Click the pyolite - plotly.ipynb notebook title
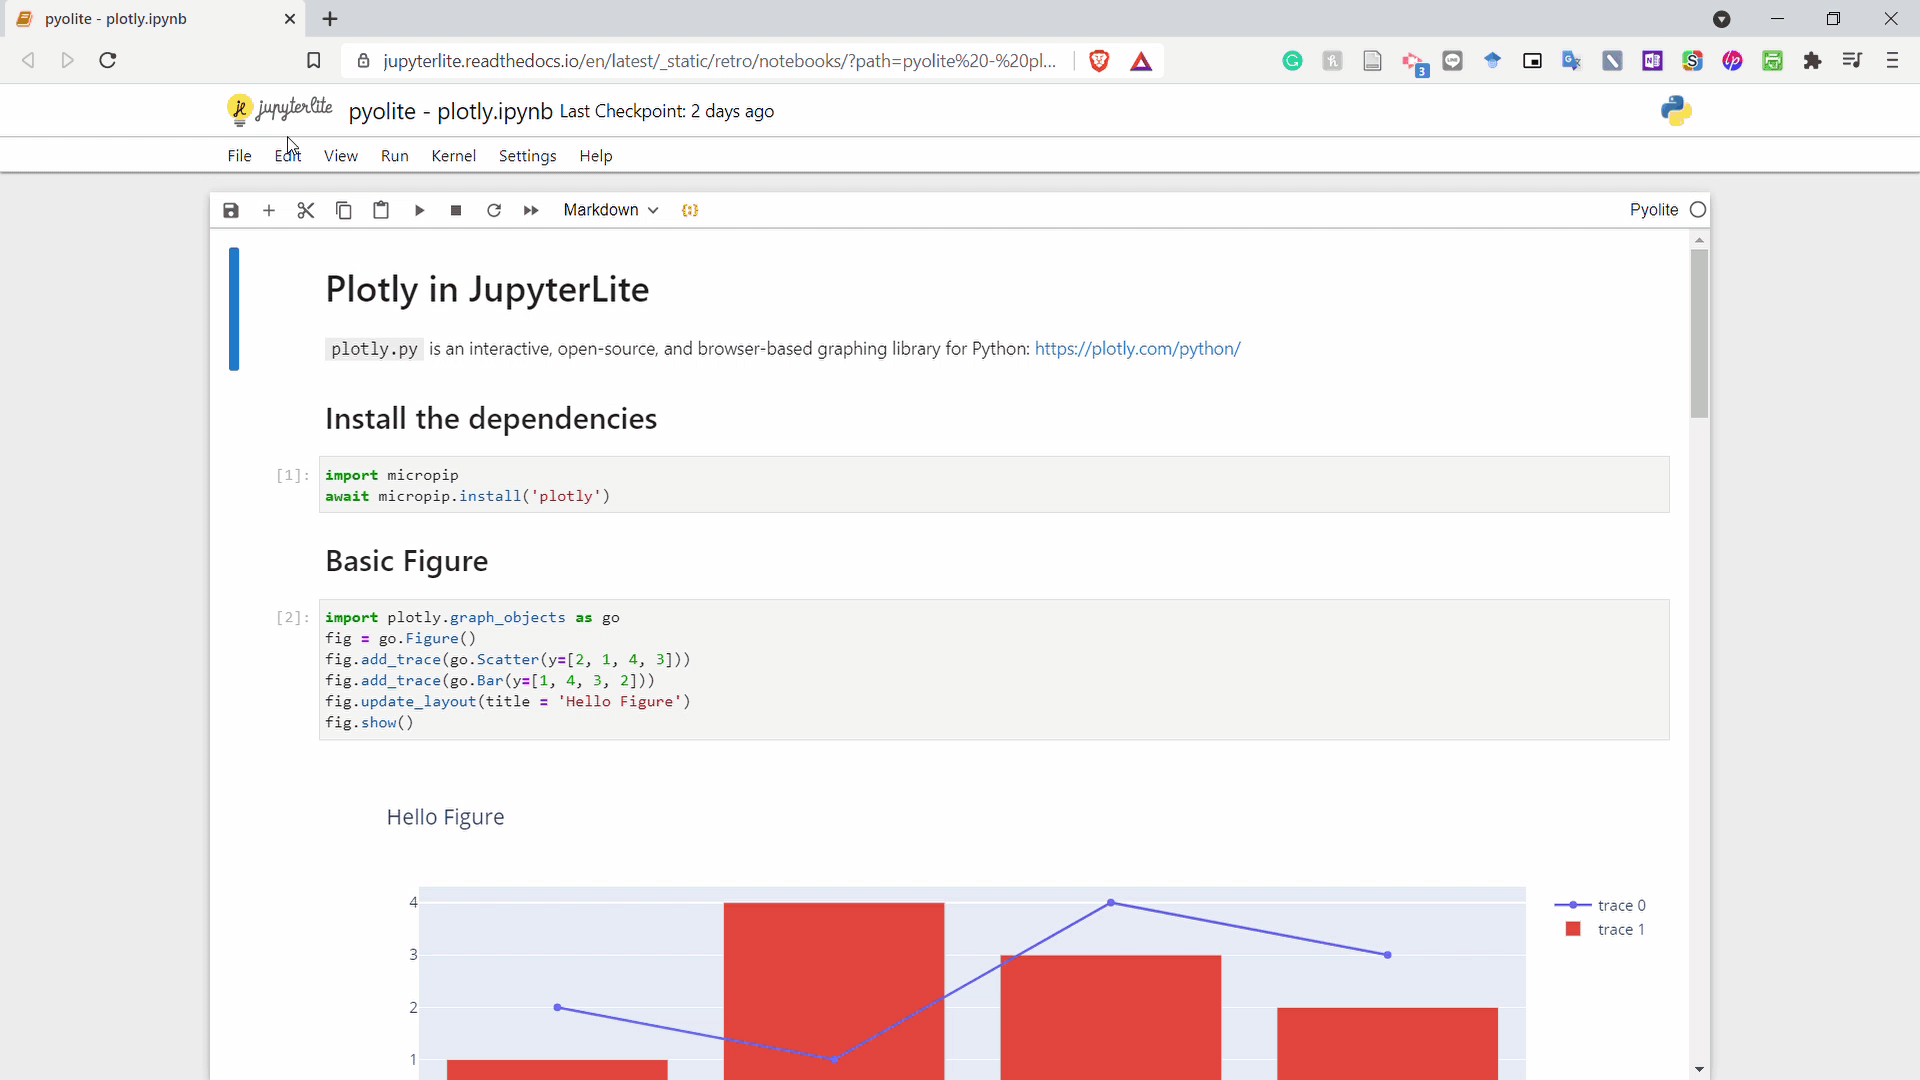 point(450,111)
